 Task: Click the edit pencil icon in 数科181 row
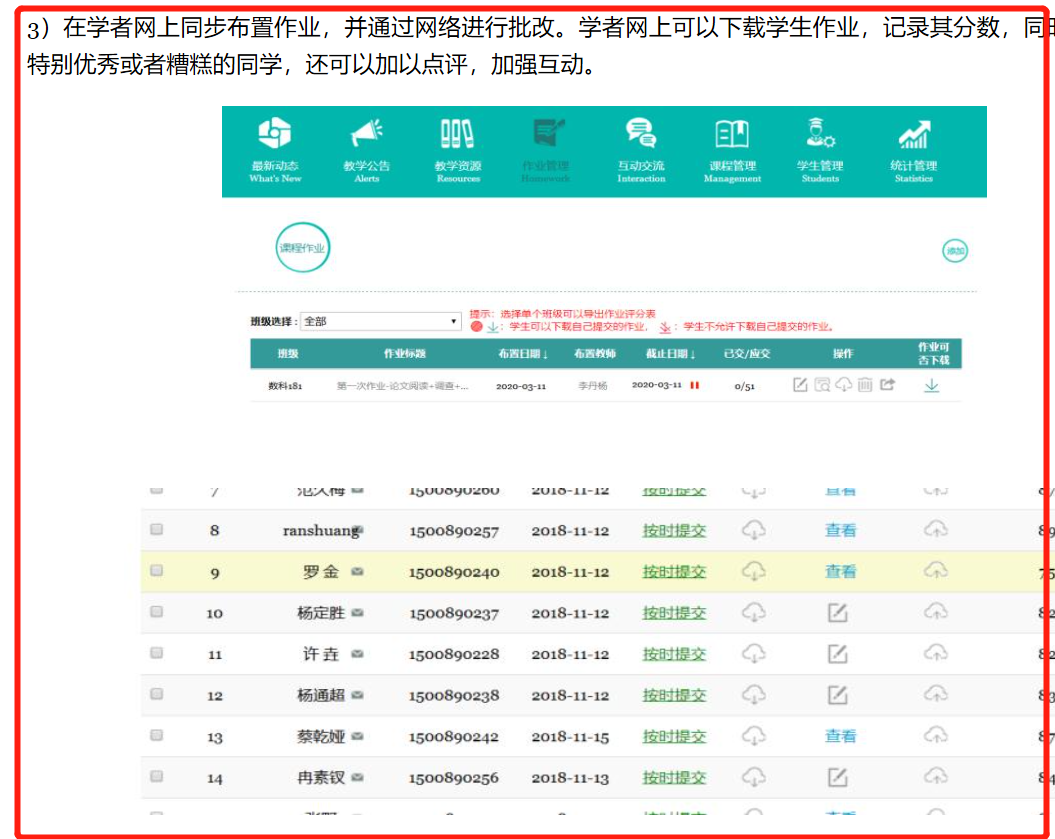click(800, 385)
